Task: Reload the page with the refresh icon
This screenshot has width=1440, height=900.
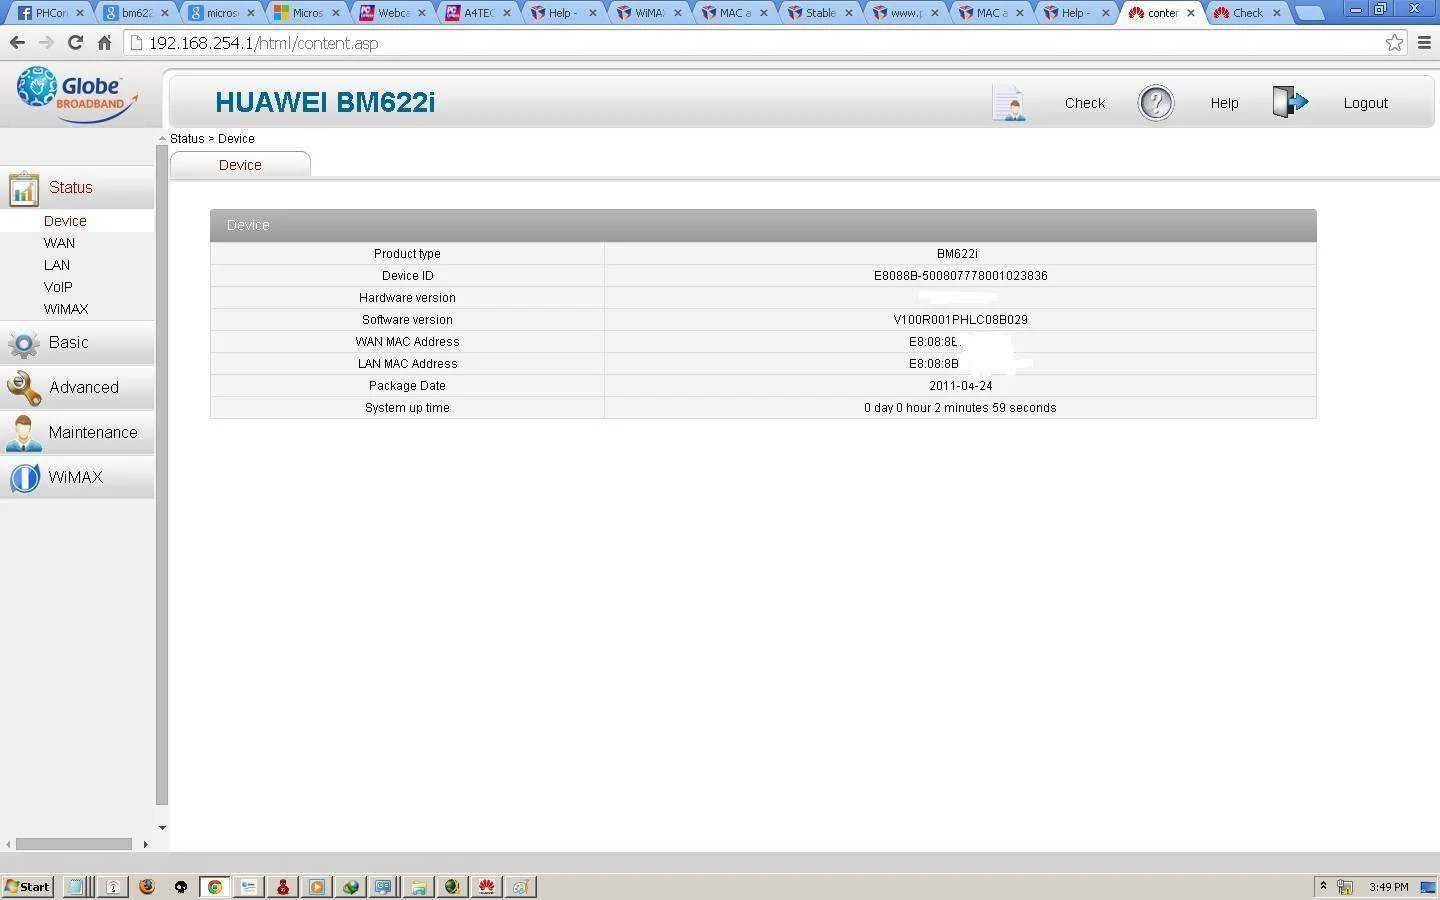Action: (x=75, y=43)
